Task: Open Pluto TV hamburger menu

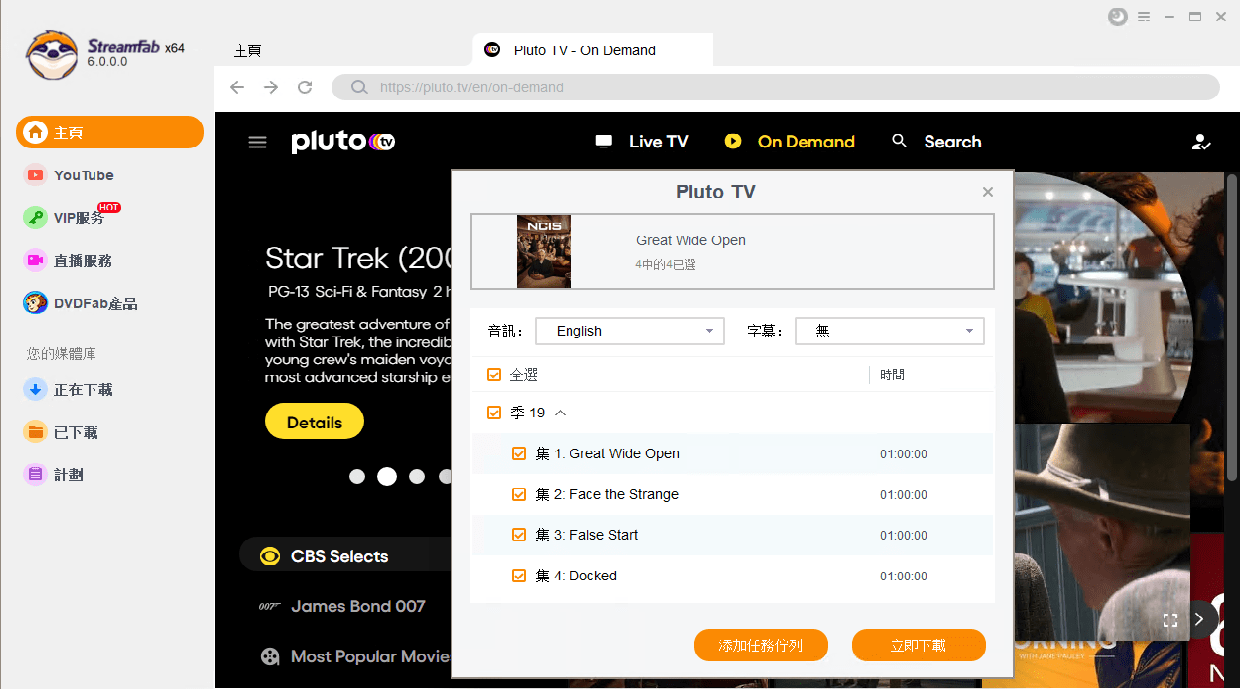Action: pyautogui.click(x=257, y=142)
